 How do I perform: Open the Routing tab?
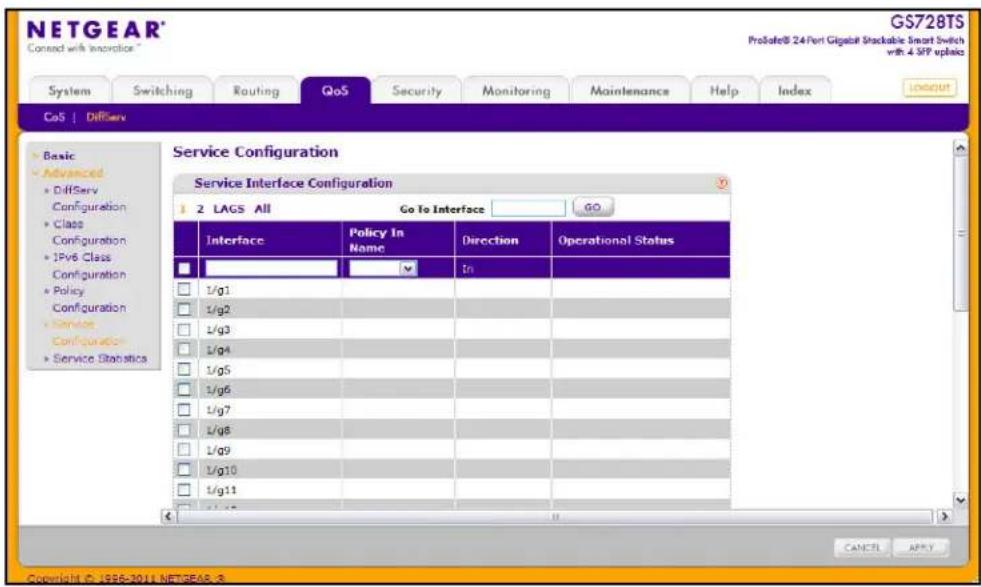tap(256, 91)
